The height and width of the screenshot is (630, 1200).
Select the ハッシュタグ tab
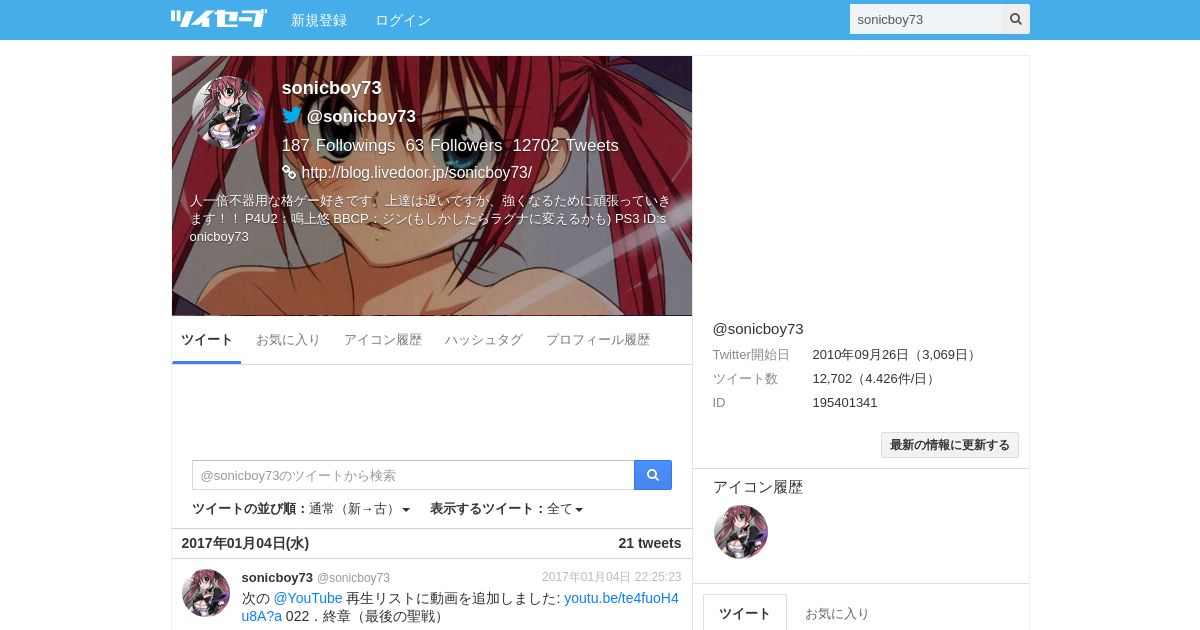click(x=484, y=340)
